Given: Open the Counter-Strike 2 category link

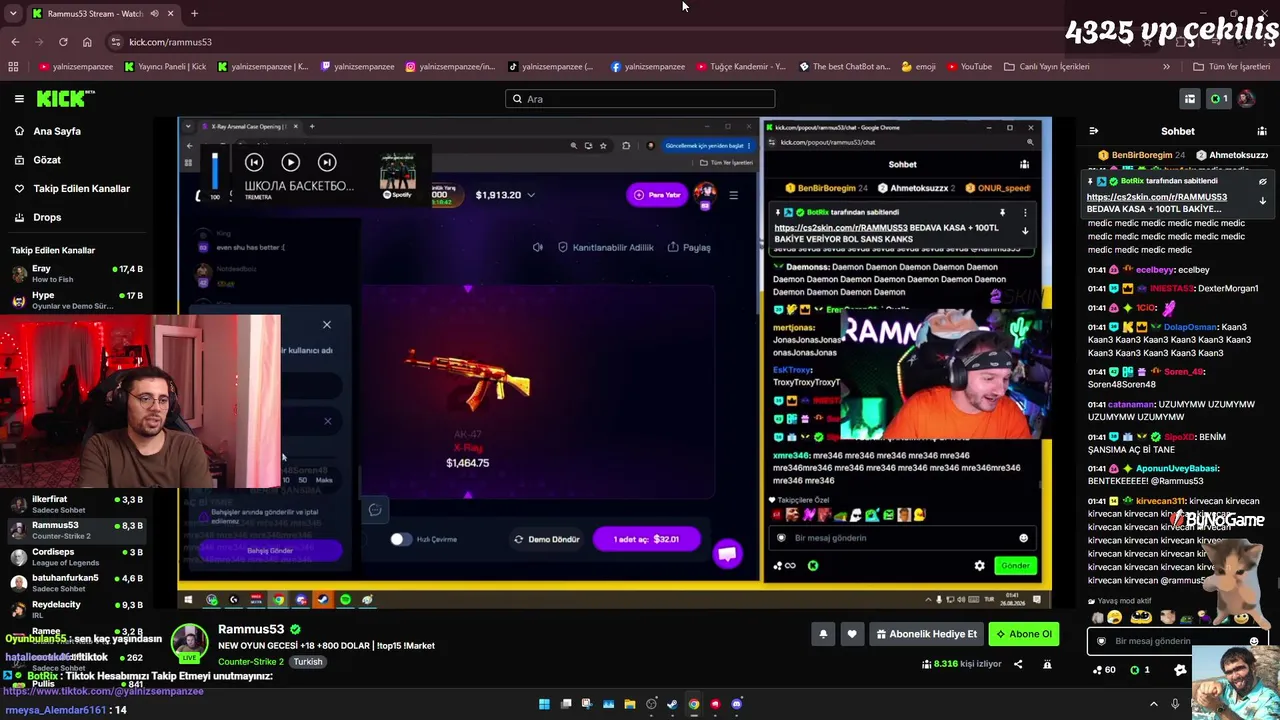Looking at the screenshot, I should point(251,662).
